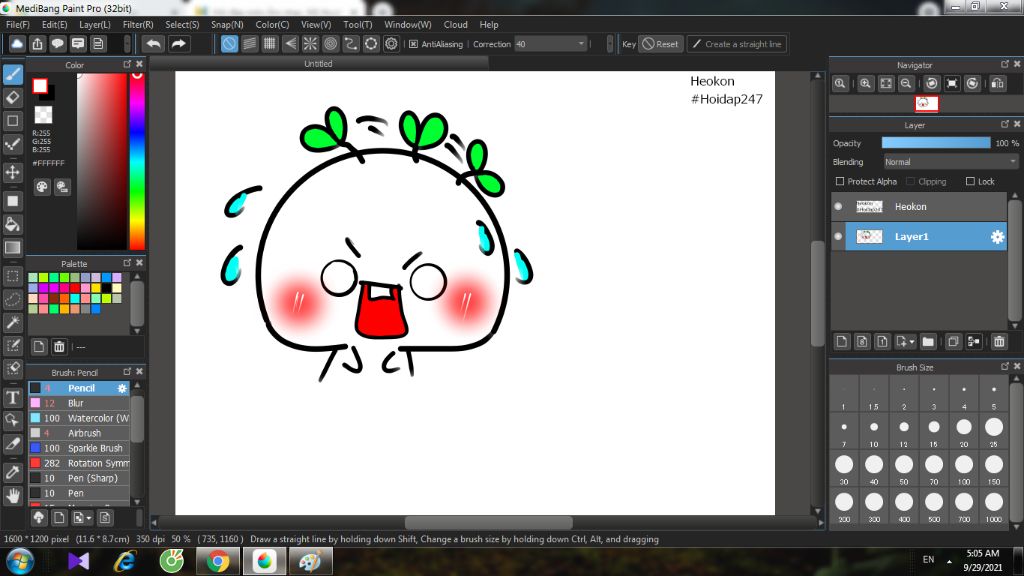Zoom in using the Navigator magnifier plus
This screenshot has width=1024, height=576.
[x=865, y=84]
